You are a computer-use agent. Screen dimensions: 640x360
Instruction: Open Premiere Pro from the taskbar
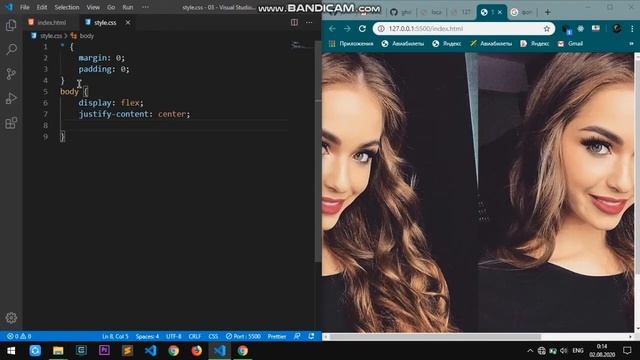click(104, 351)
